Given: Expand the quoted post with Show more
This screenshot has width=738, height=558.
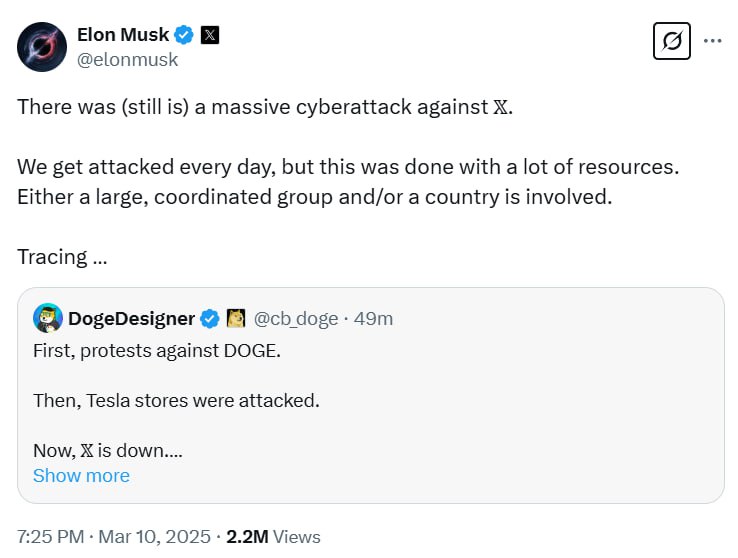Looking at the screenshot, I should [81, 476].
